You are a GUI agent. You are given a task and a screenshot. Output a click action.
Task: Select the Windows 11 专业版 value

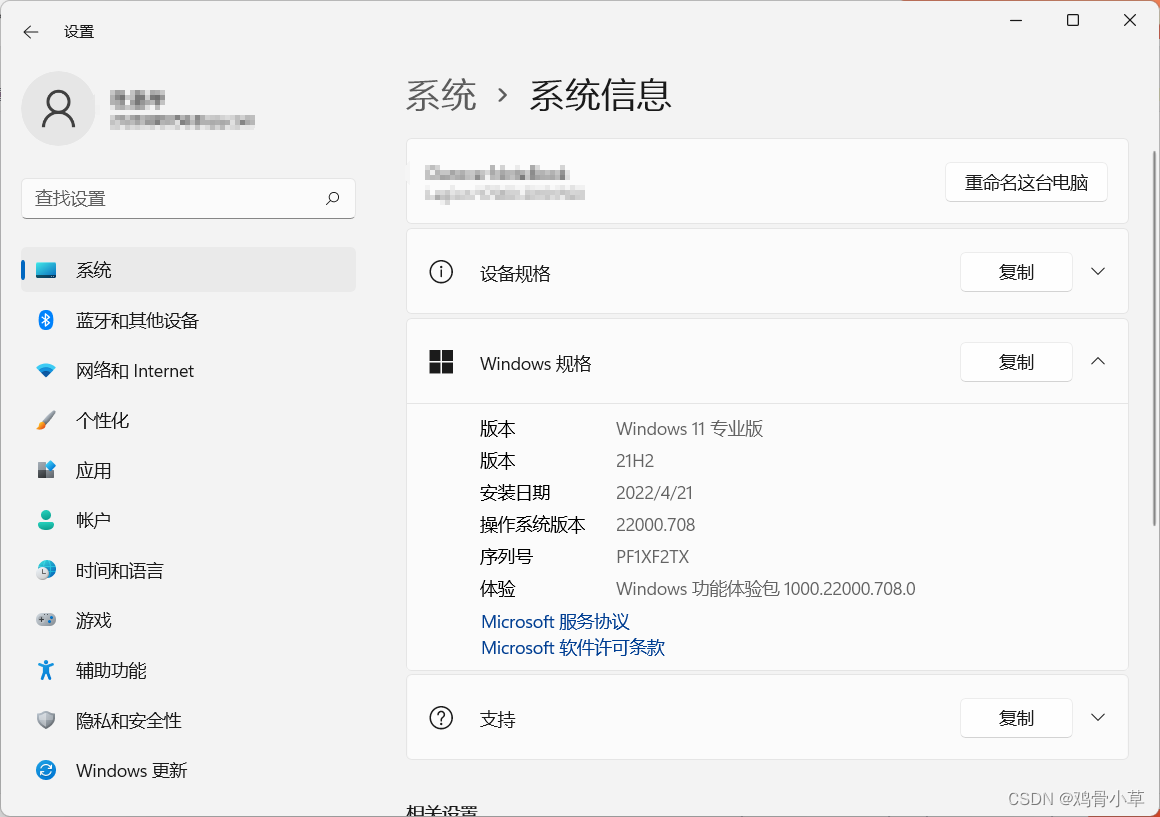689,429
